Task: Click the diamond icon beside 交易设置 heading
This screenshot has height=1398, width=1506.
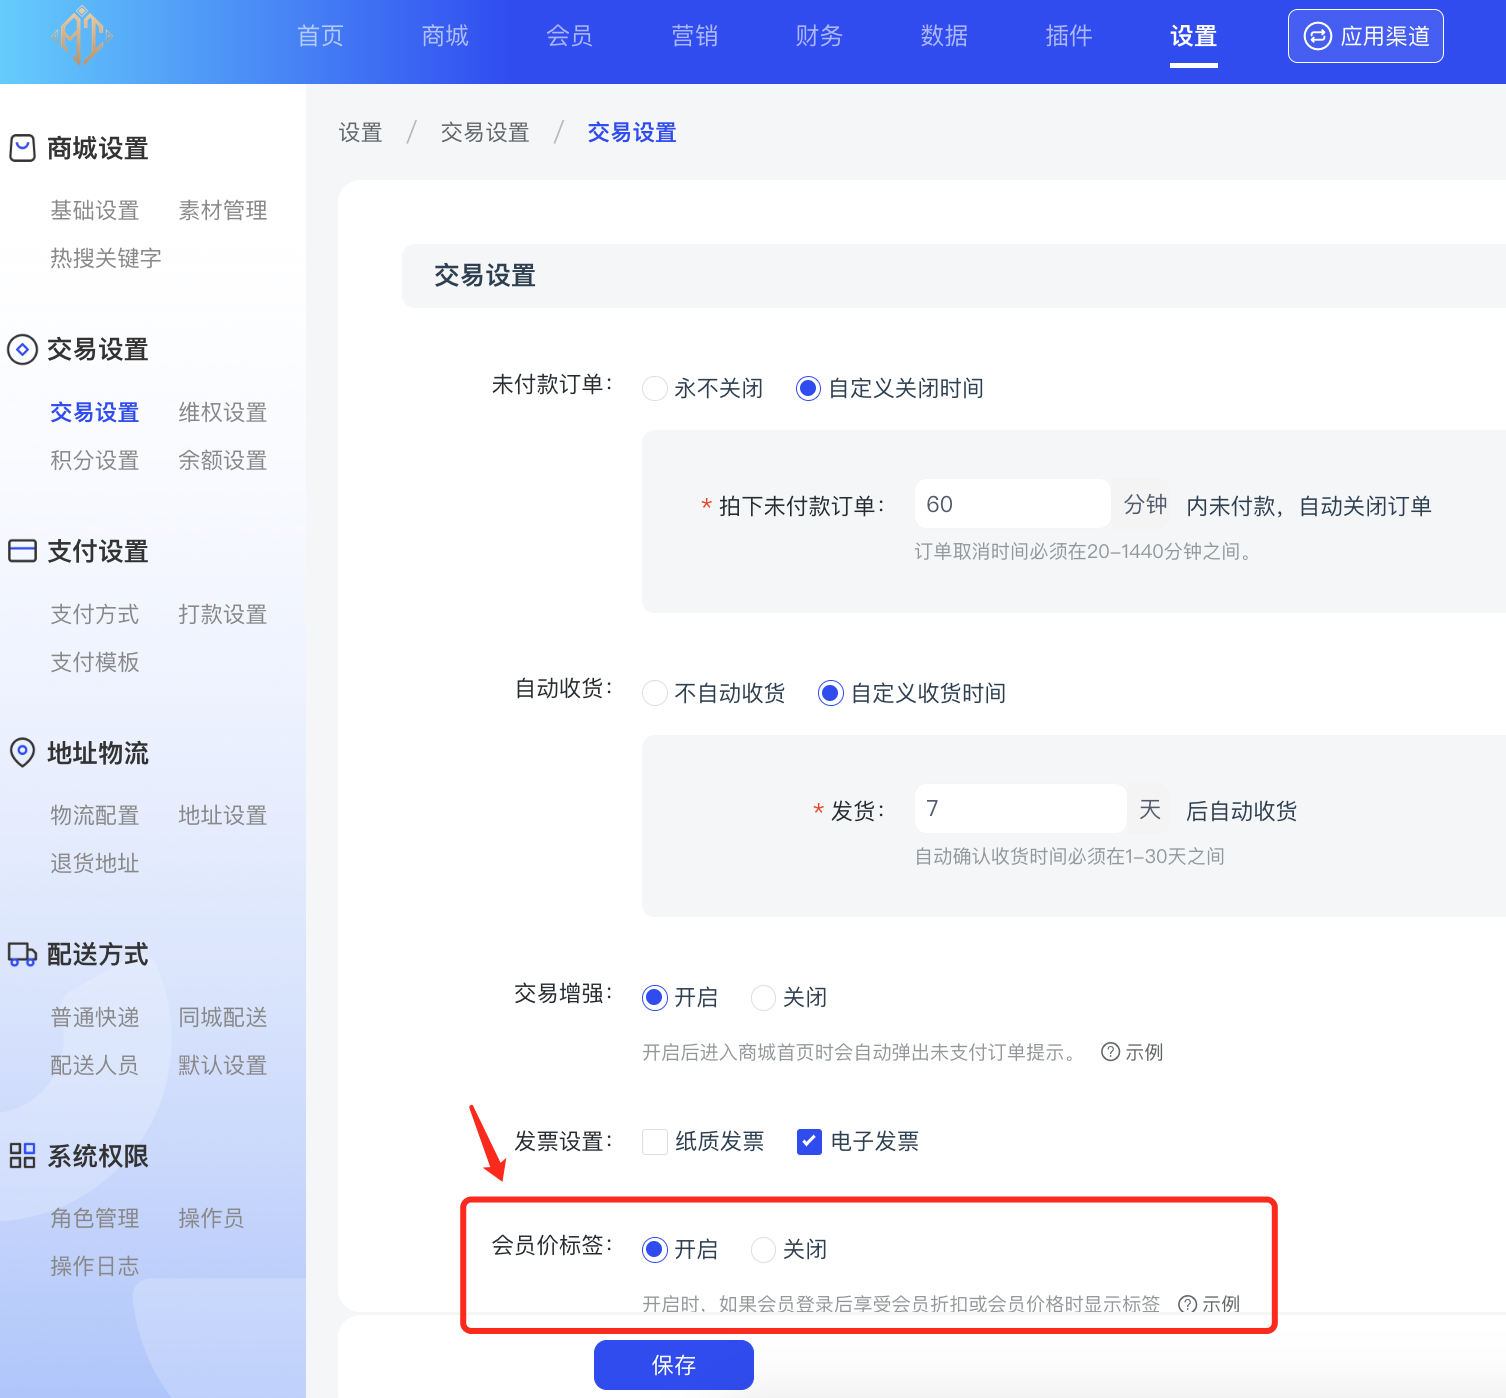Action: click(x=22, y=350)
